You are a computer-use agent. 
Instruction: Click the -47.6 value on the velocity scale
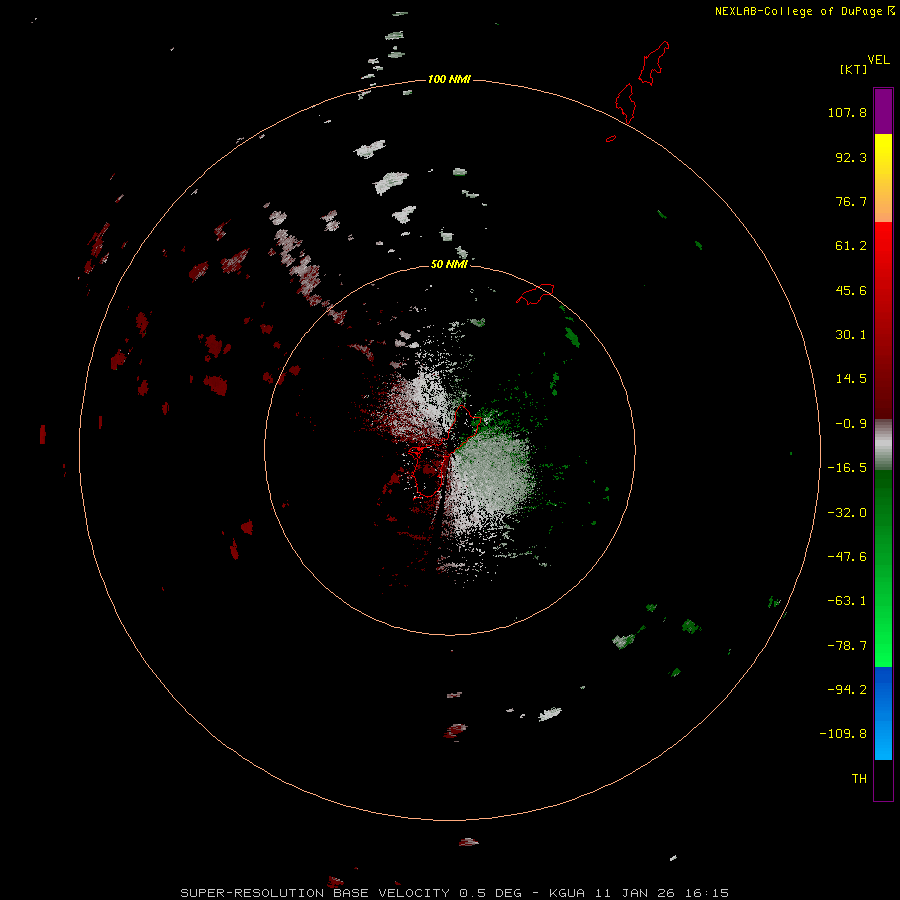[847, 557]
